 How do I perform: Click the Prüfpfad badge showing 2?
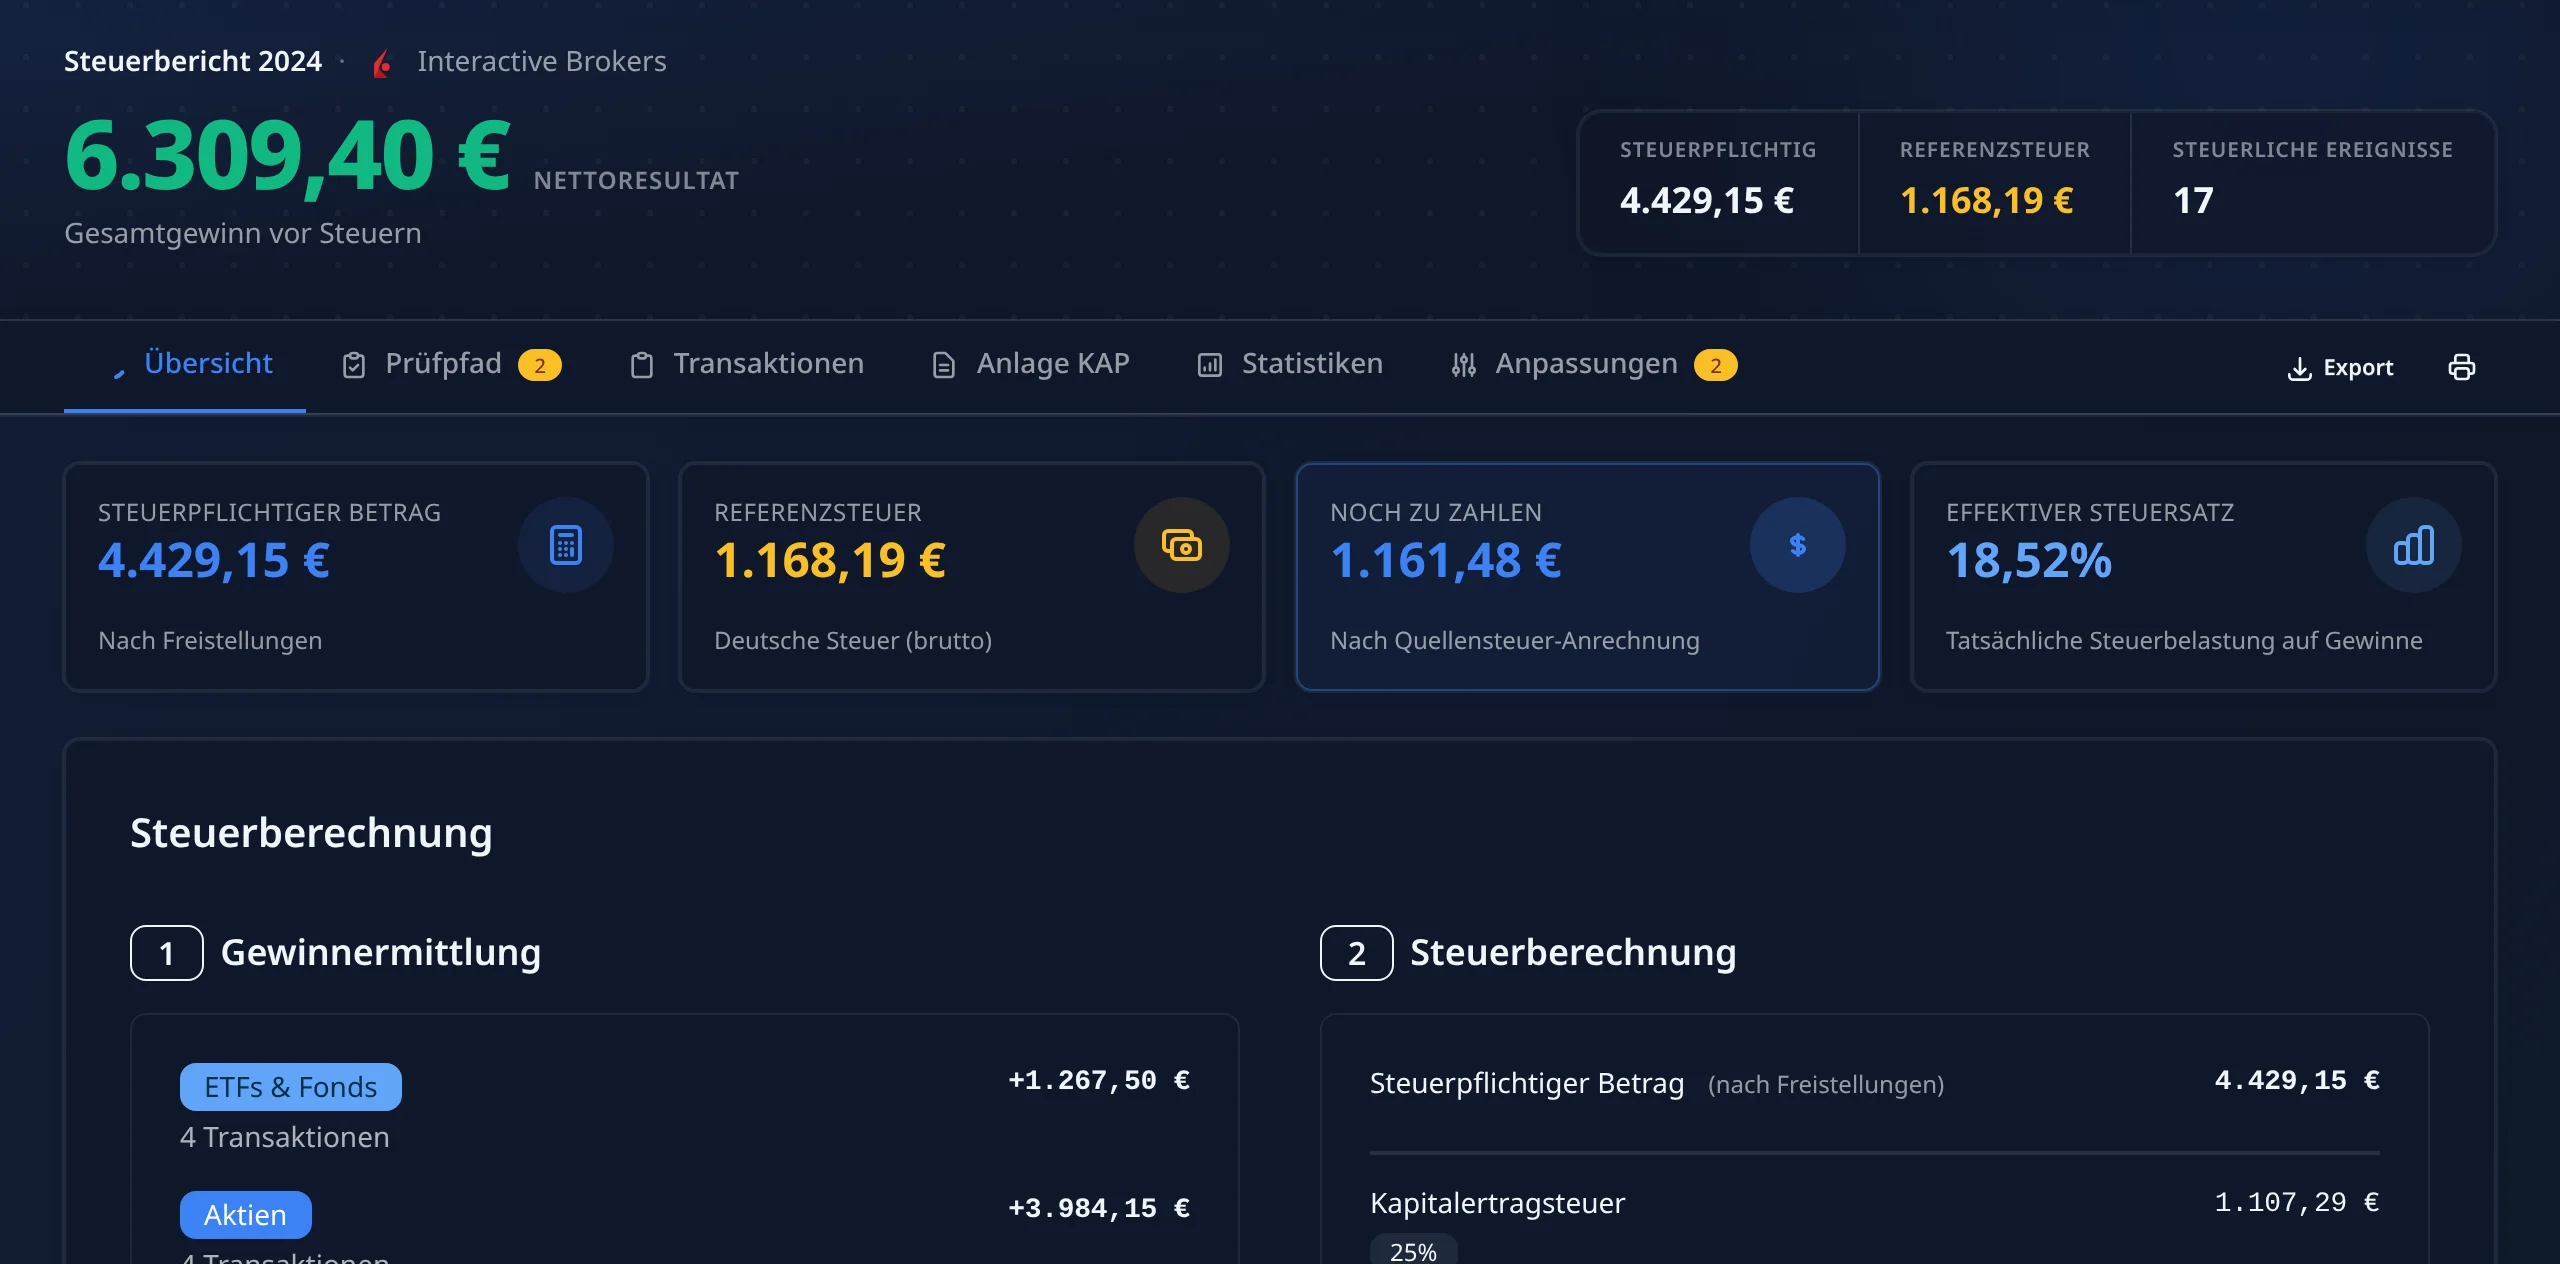click(540, 365)
